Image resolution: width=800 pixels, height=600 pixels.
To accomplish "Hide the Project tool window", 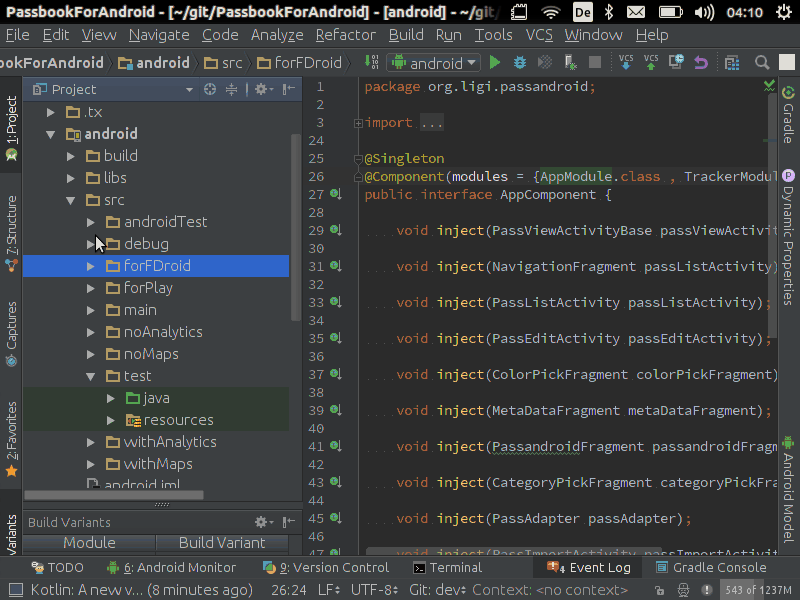I will click(289, 89).
